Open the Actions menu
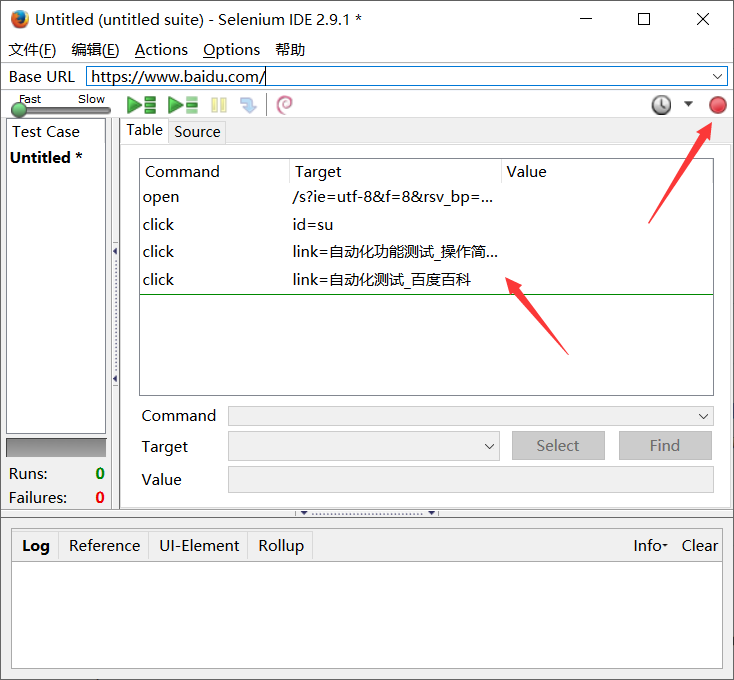This screenshot has height=680, width=734. tap(161, 50)
